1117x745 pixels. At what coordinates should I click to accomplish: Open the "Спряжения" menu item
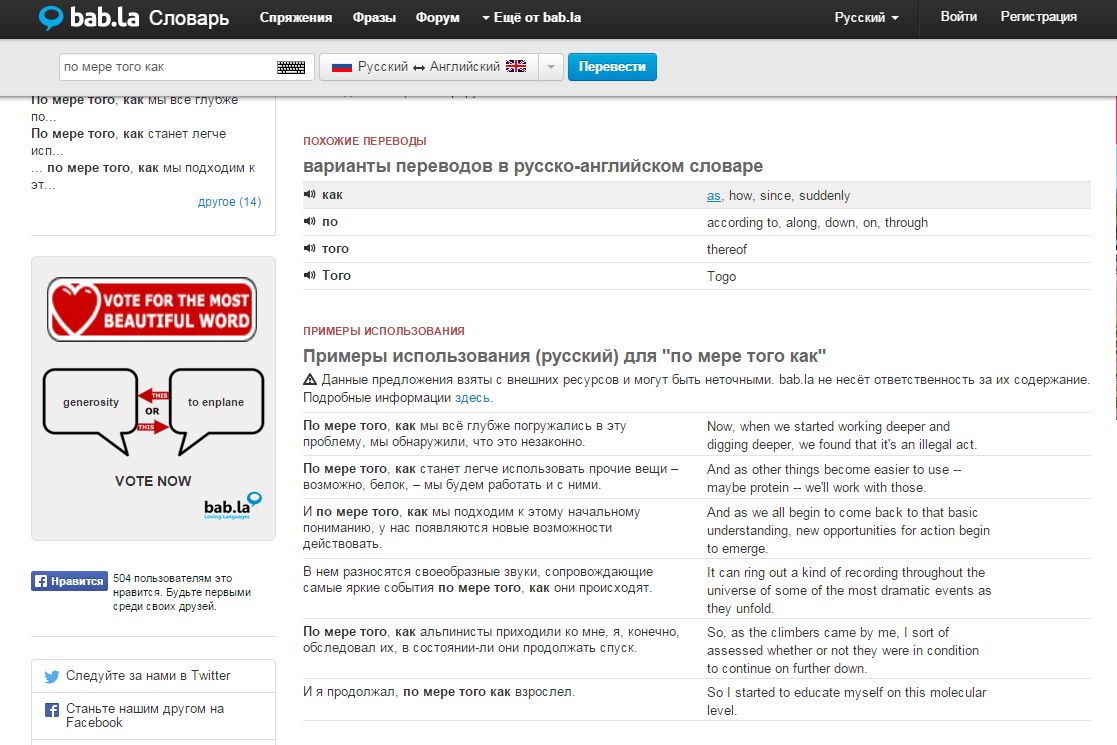(x=295, y=18)
